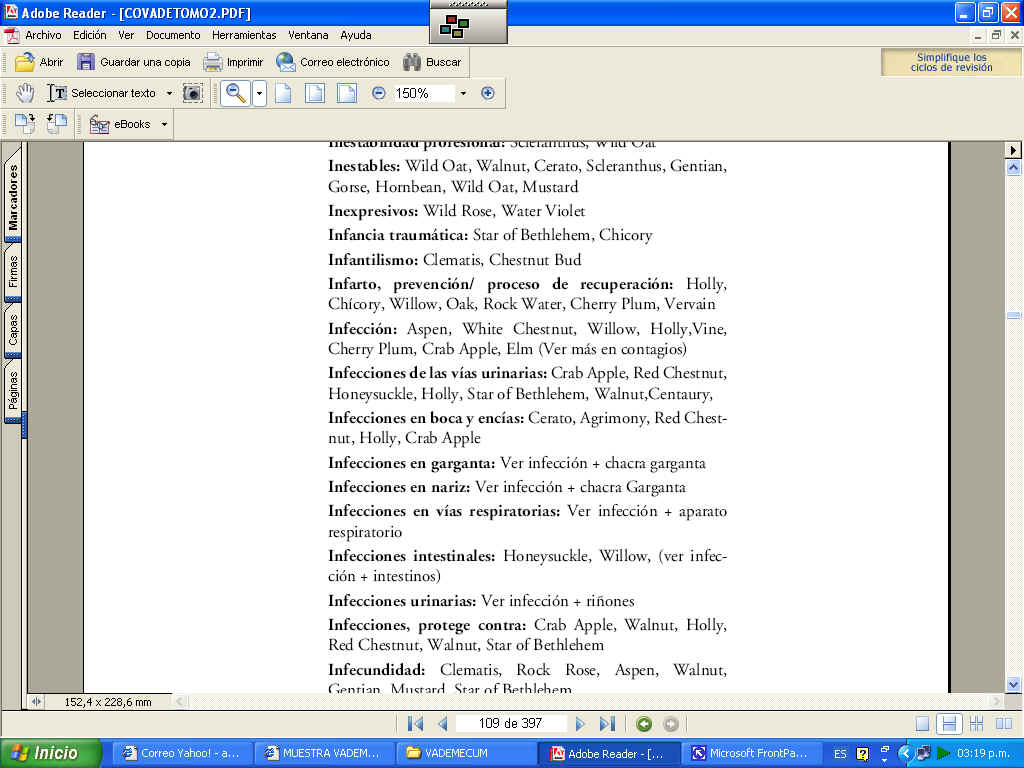The width and height of the screenshot is (1024, 768).
Task: Open a file with Abrir button
Action: click(x=39, y=62)
